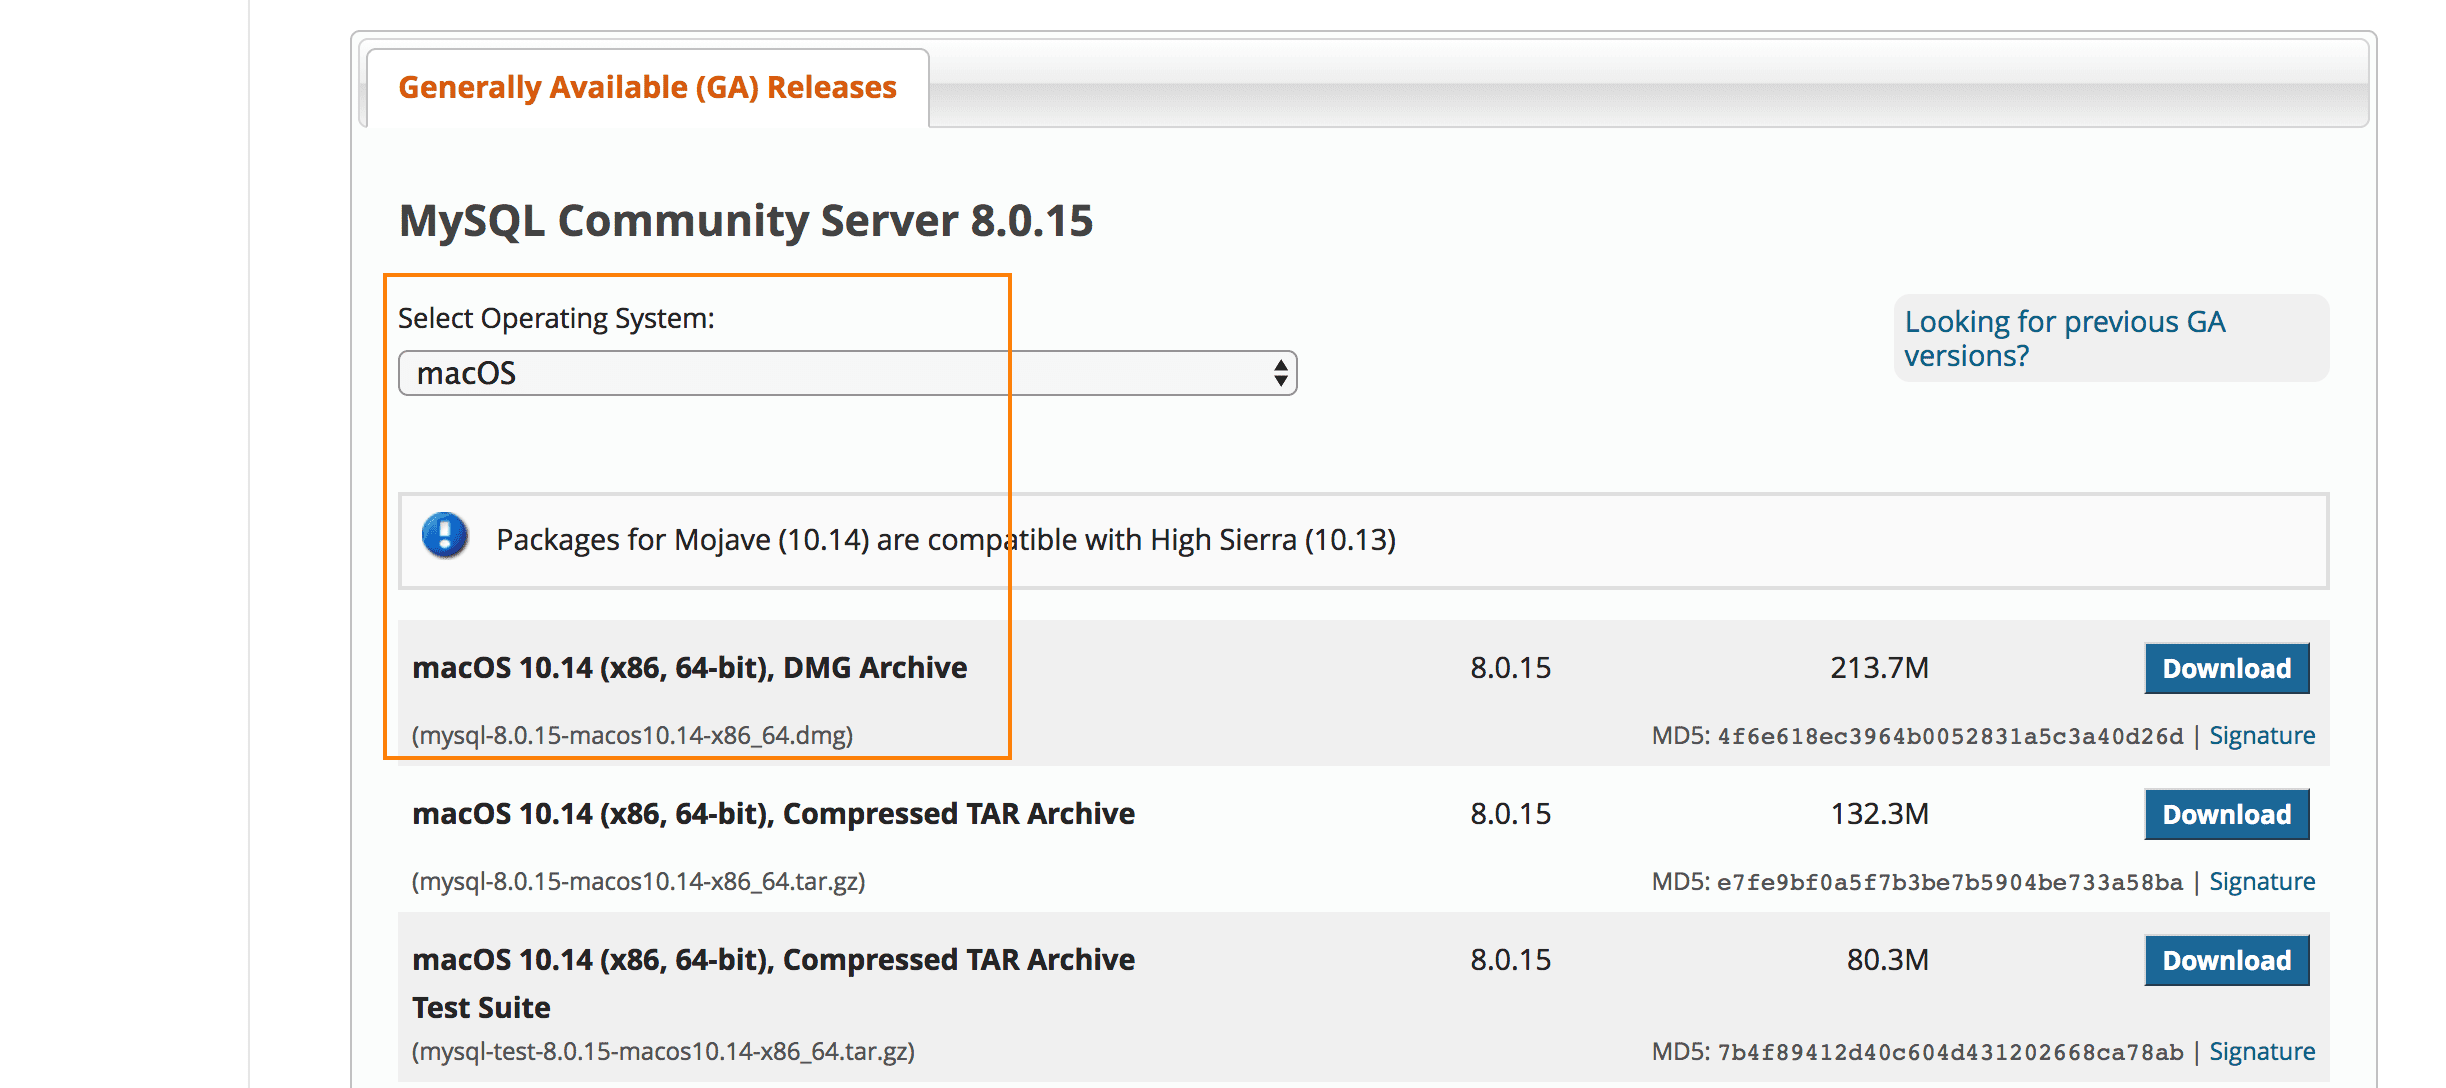Click the Compressed TAR Archive Test Suite title
2446x1088 pixels.
click(x=772, y=982)
